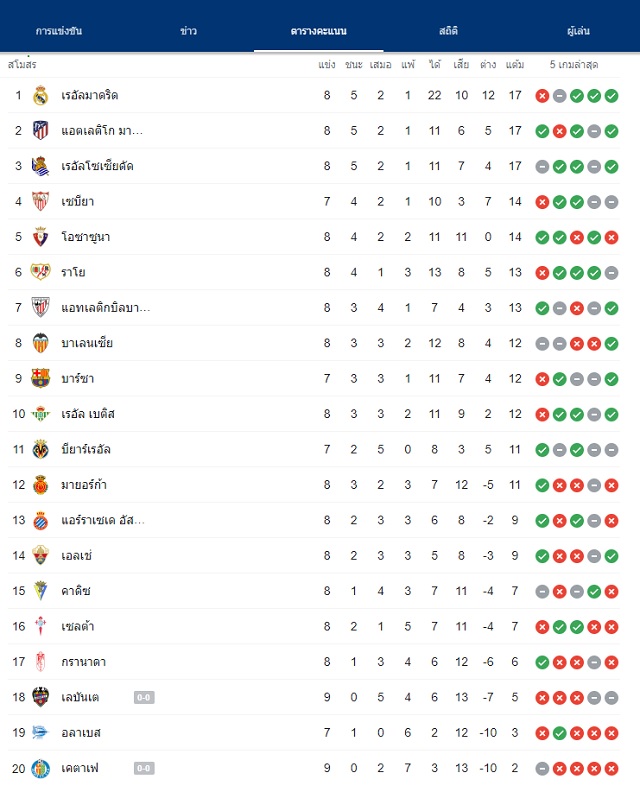
Task: Click the Getafe blue round crest
Action: click(x=40, y=768)
